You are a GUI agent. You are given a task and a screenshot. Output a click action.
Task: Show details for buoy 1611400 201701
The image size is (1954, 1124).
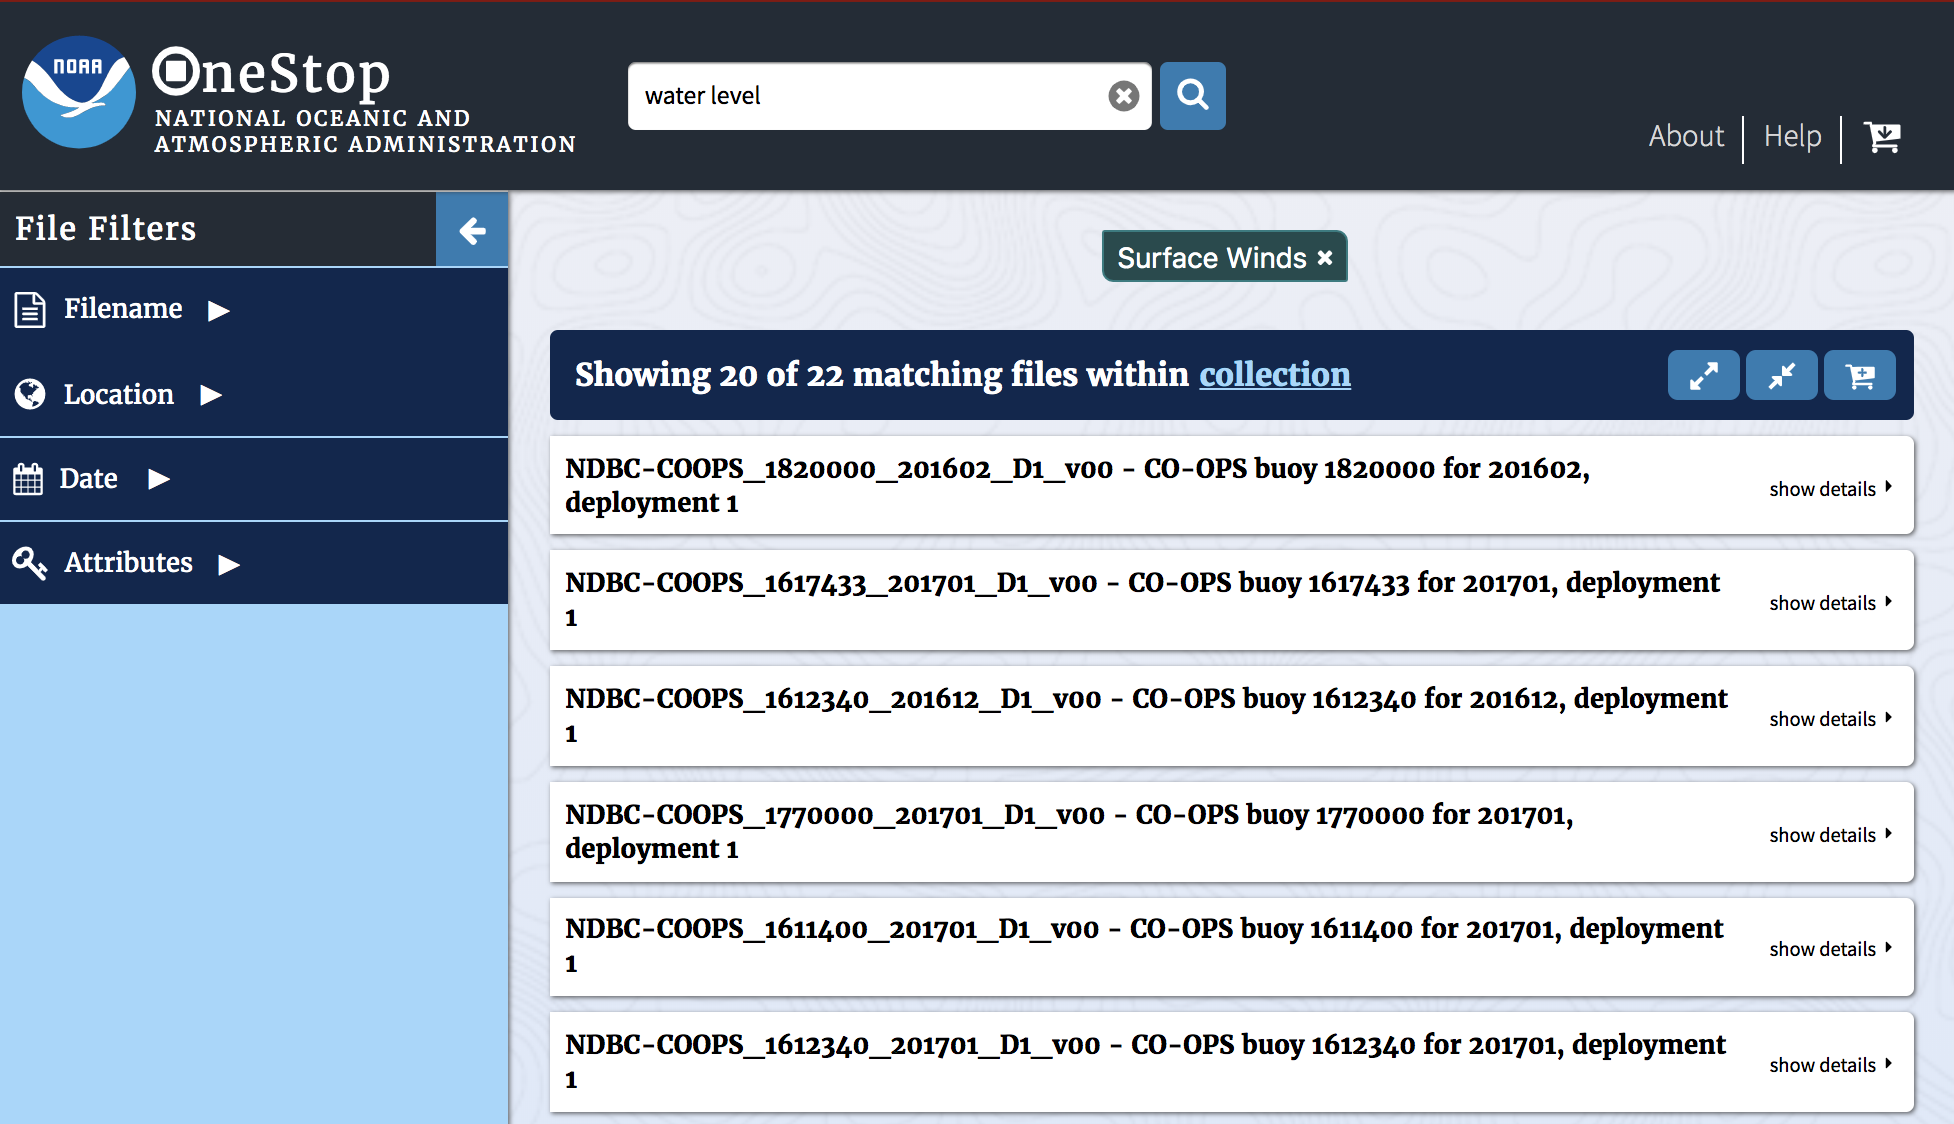point(1831,949)
